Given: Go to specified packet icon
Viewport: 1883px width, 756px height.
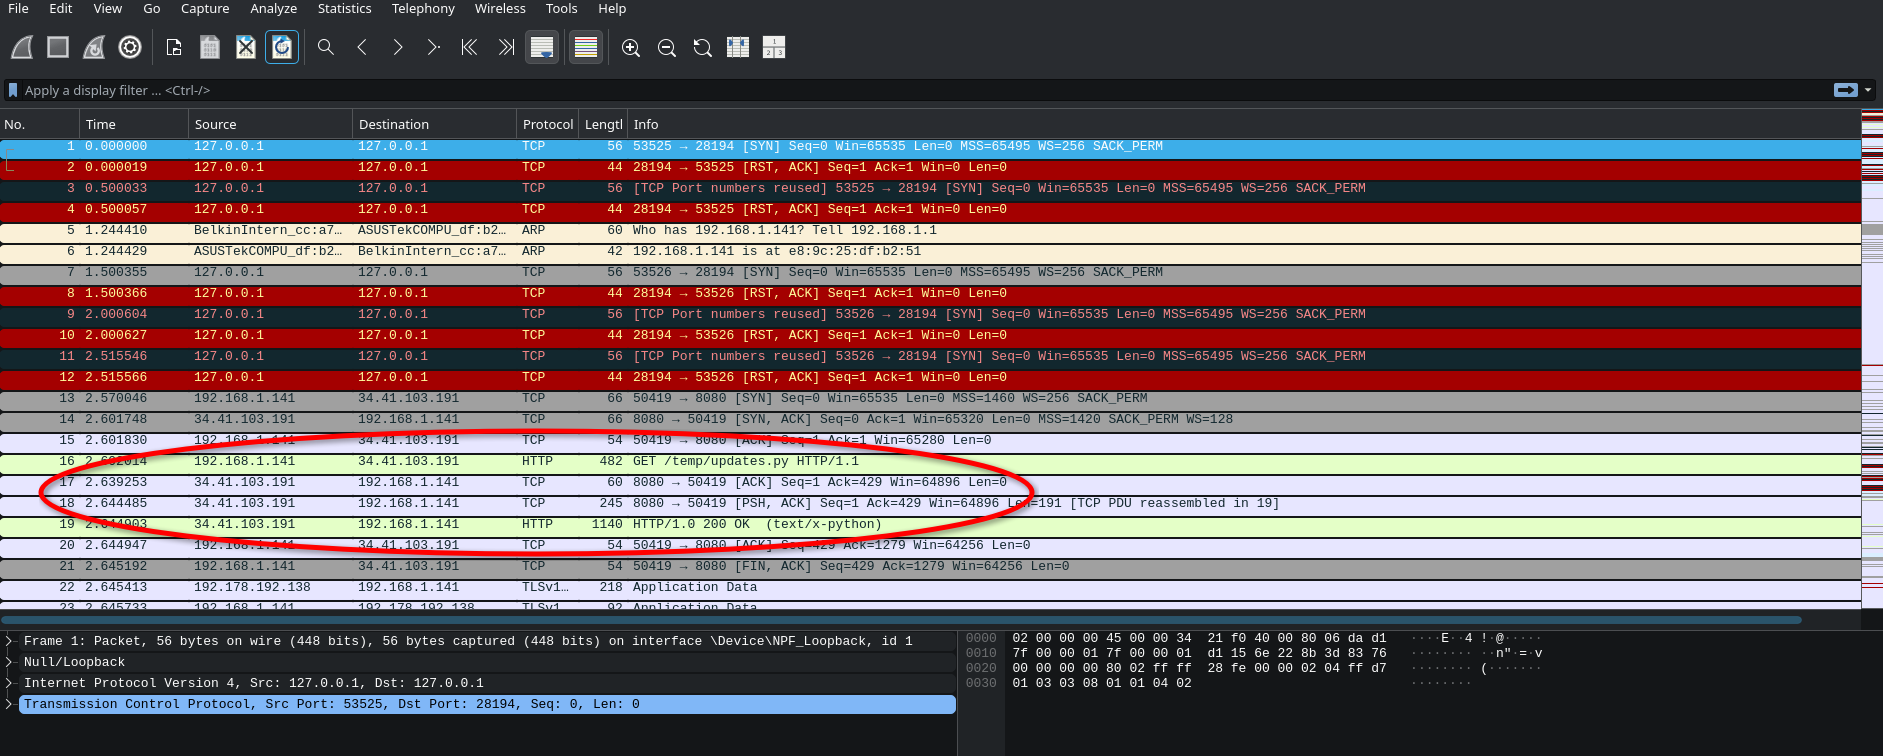Looking at the screenshot, I should click(434, 47).
